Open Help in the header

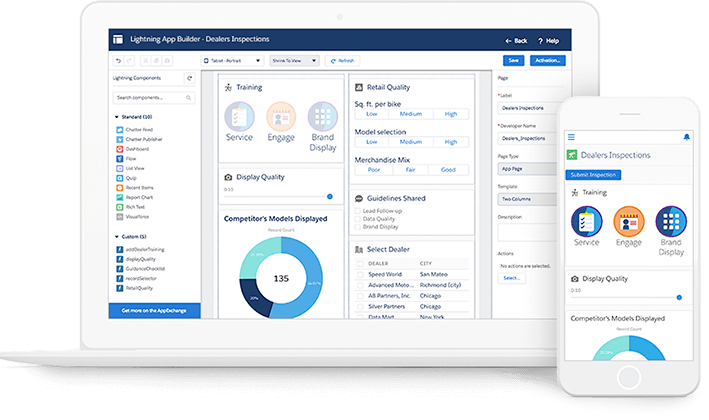click(548, 41)
